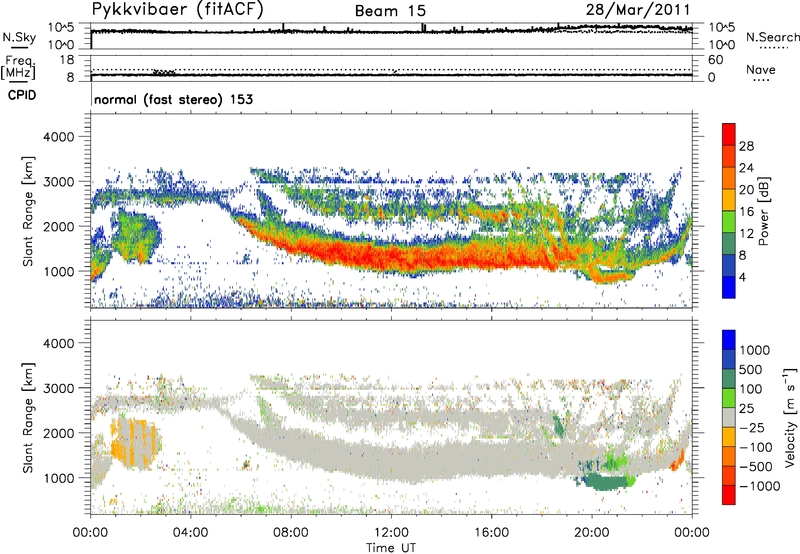Click the "N.Sky" legend label
Viewport: 800px width, 554px height.
[x=19, y=38]
